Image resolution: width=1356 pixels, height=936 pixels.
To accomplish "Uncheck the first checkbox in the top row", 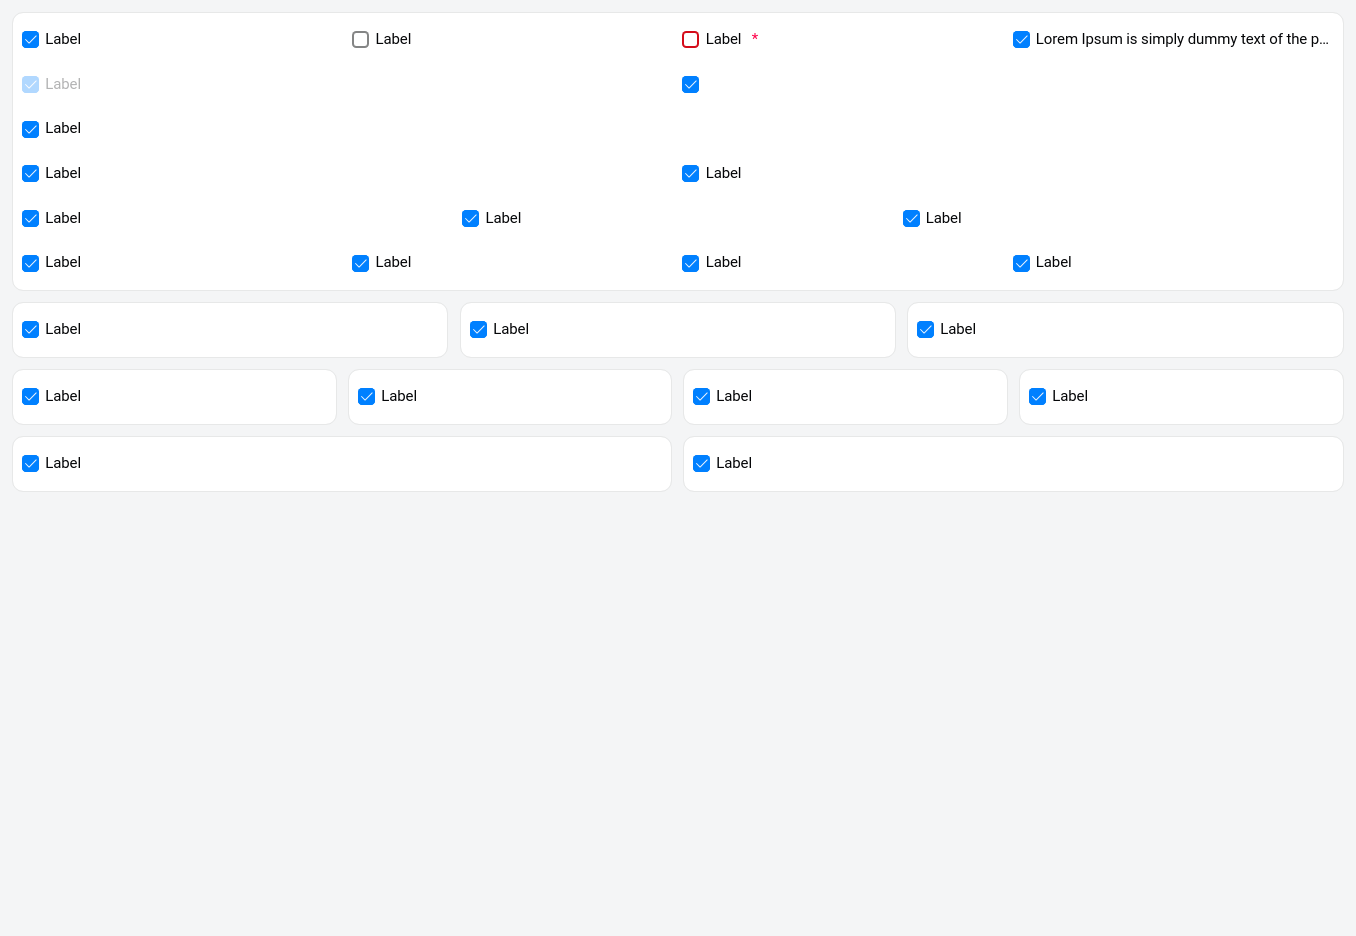I will 30,40.
